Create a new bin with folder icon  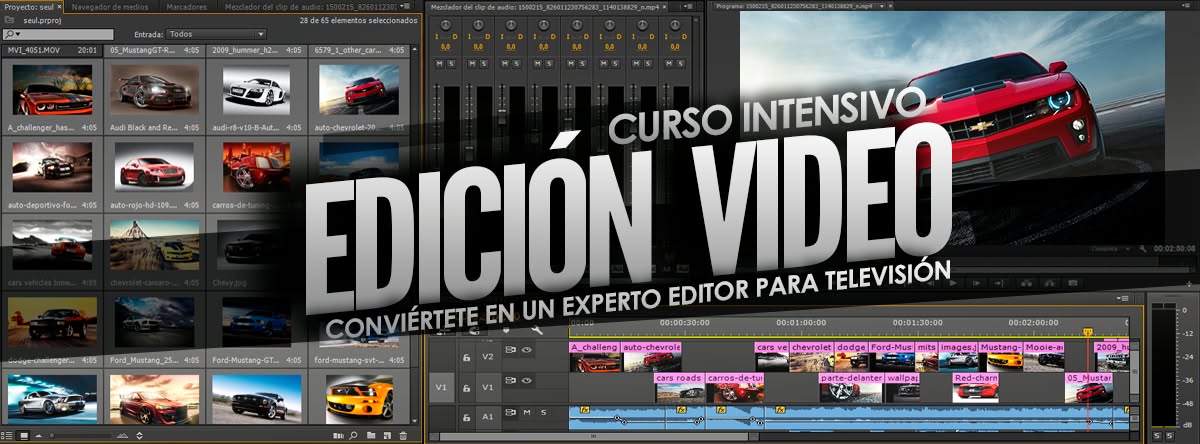click(371, 435)
